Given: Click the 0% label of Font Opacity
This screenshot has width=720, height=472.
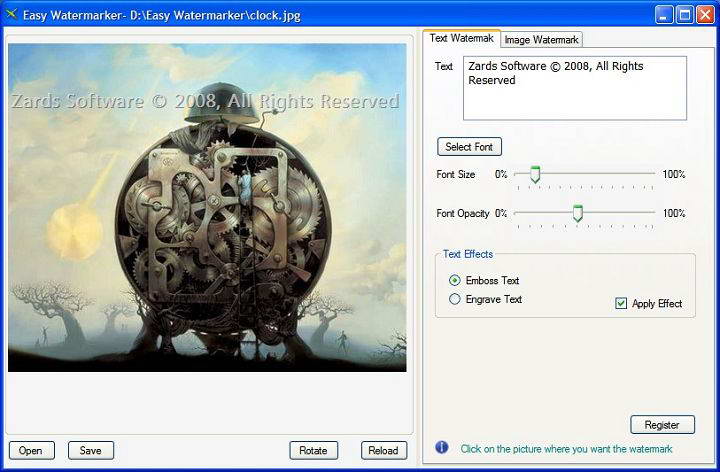Looking at the screenshot, I should coord(501,214).
